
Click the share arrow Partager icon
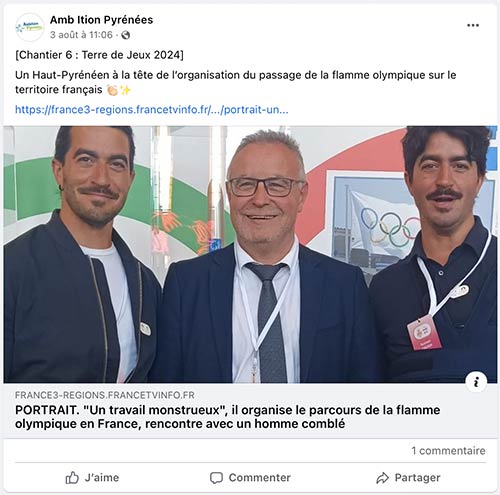382,478
